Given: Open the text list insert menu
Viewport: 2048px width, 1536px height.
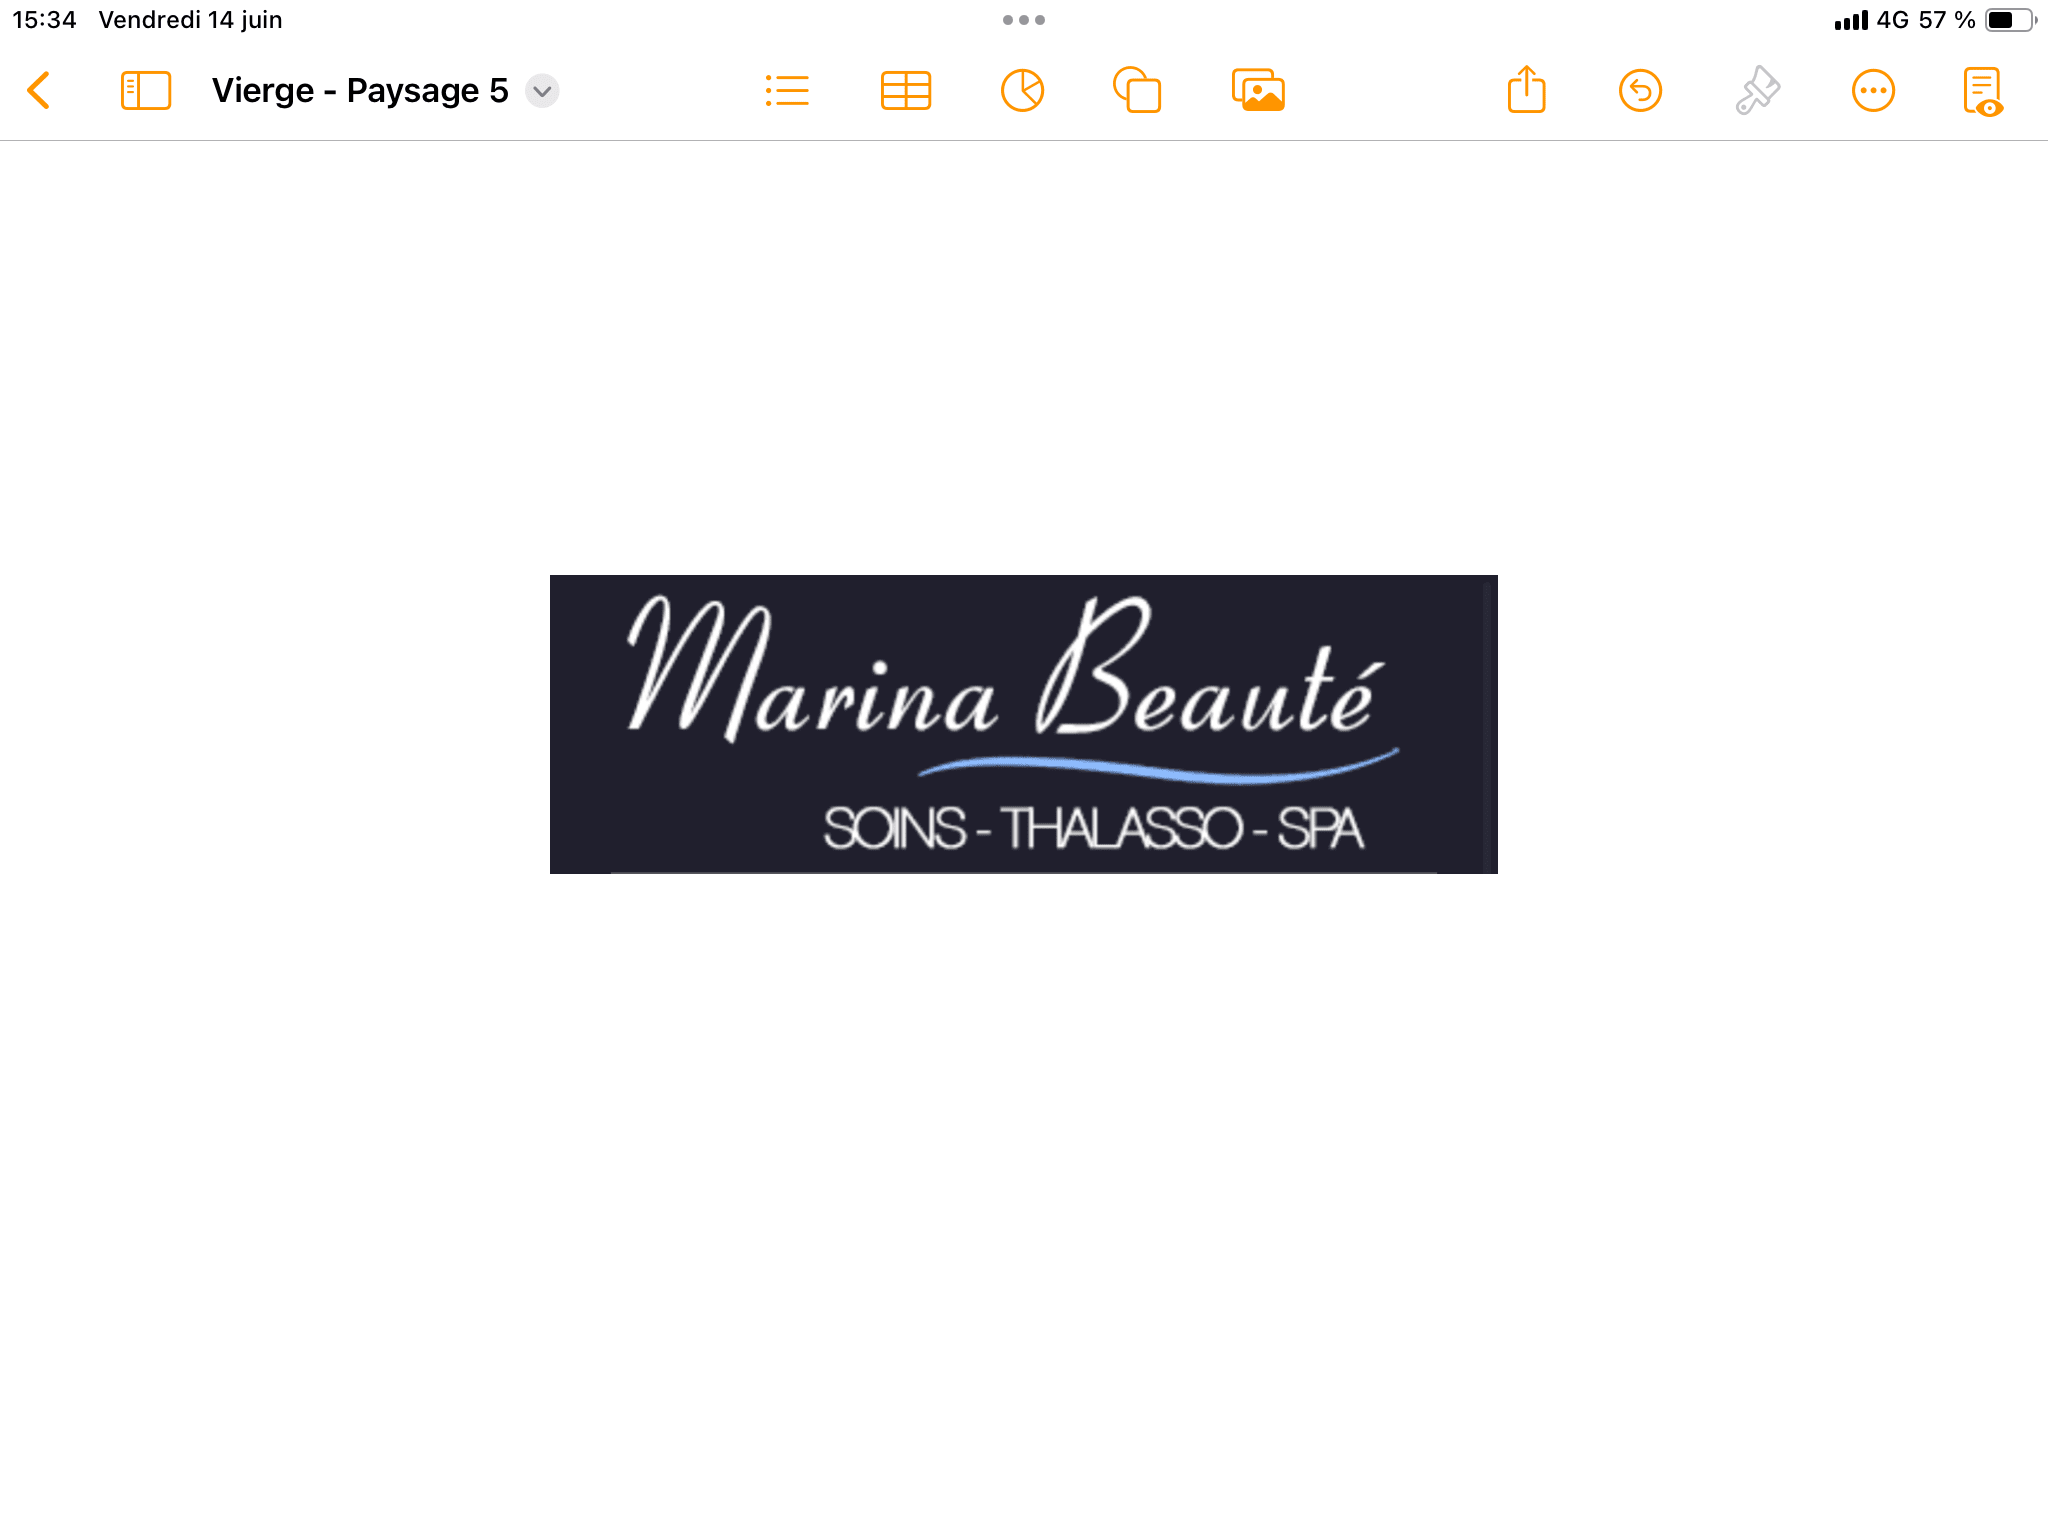Looking at the screenshot, I should point(787,91).
